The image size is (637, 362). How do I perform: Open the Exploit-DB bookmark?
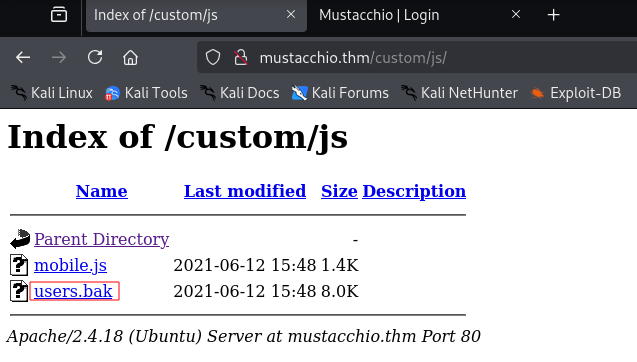pos(576,93)
